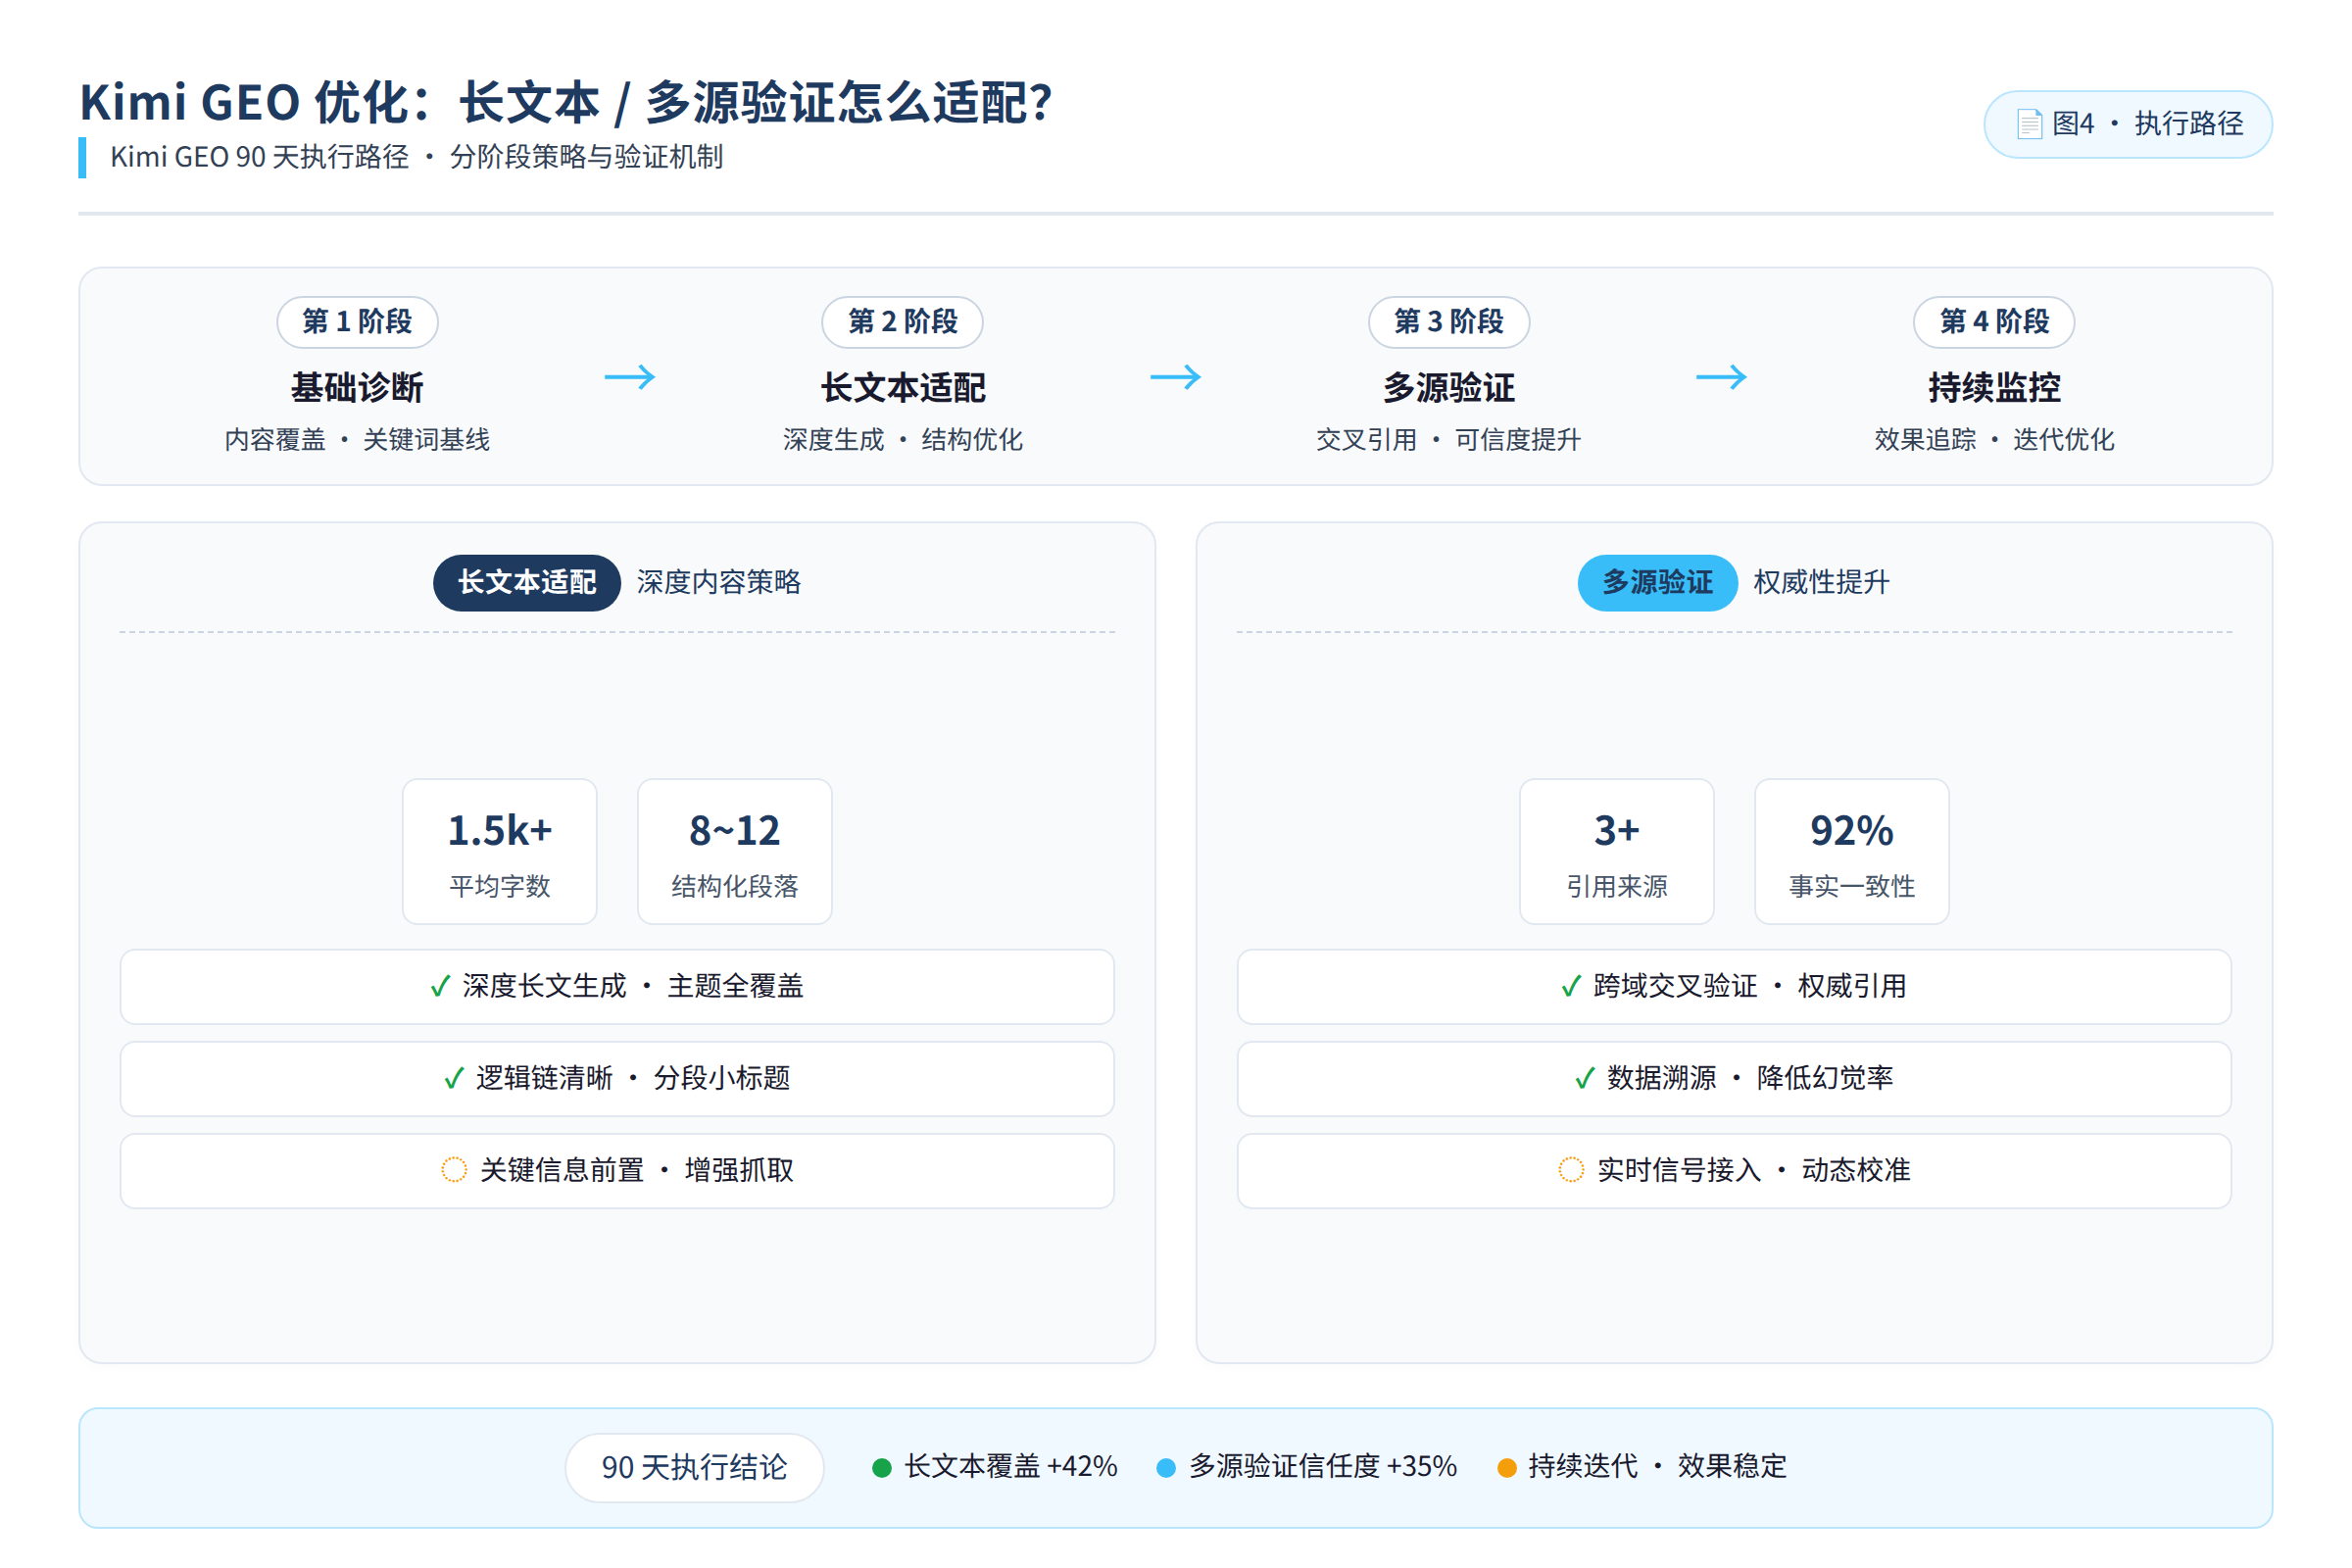Click the dotted orange circle beside 关键信息前置
Image resolution: width=2352 pixels, height=1568 pixels.
point(454,1170)
